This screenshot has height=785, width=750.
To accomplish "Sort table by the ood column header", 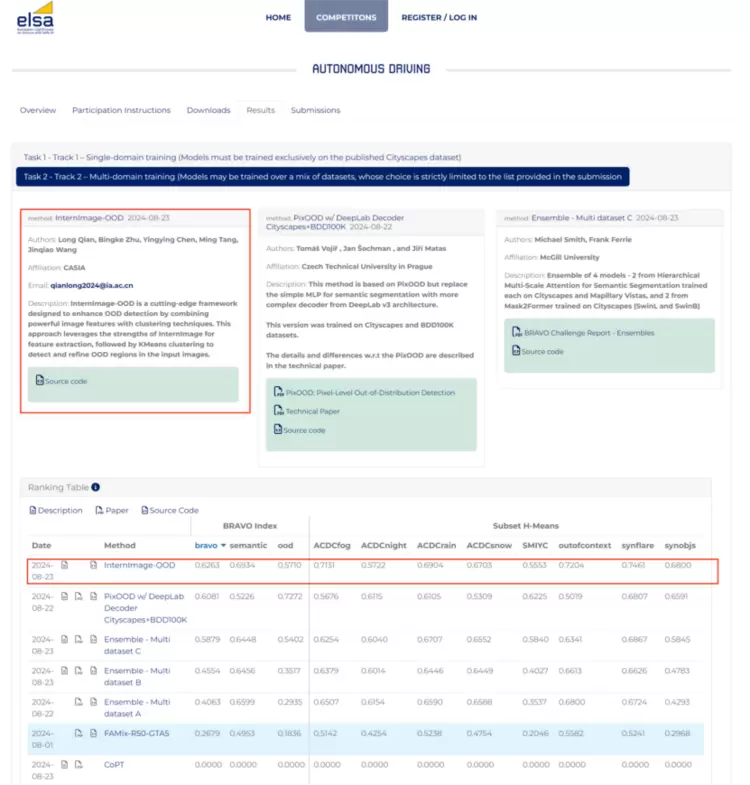I will pyautogui.click(x=285, y=545).
